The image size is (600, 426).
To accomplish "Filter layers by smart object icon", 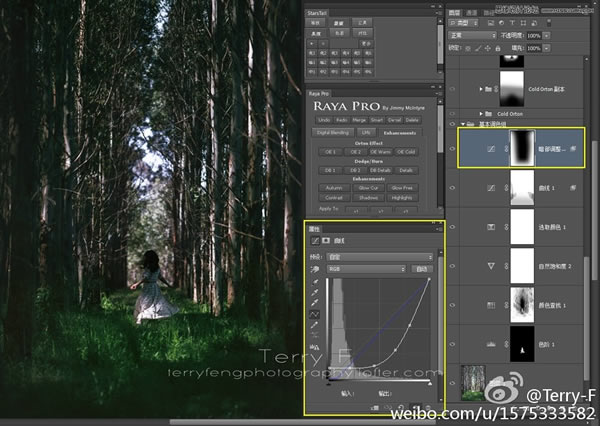I will pyautogui.click(x=534, y=23).
